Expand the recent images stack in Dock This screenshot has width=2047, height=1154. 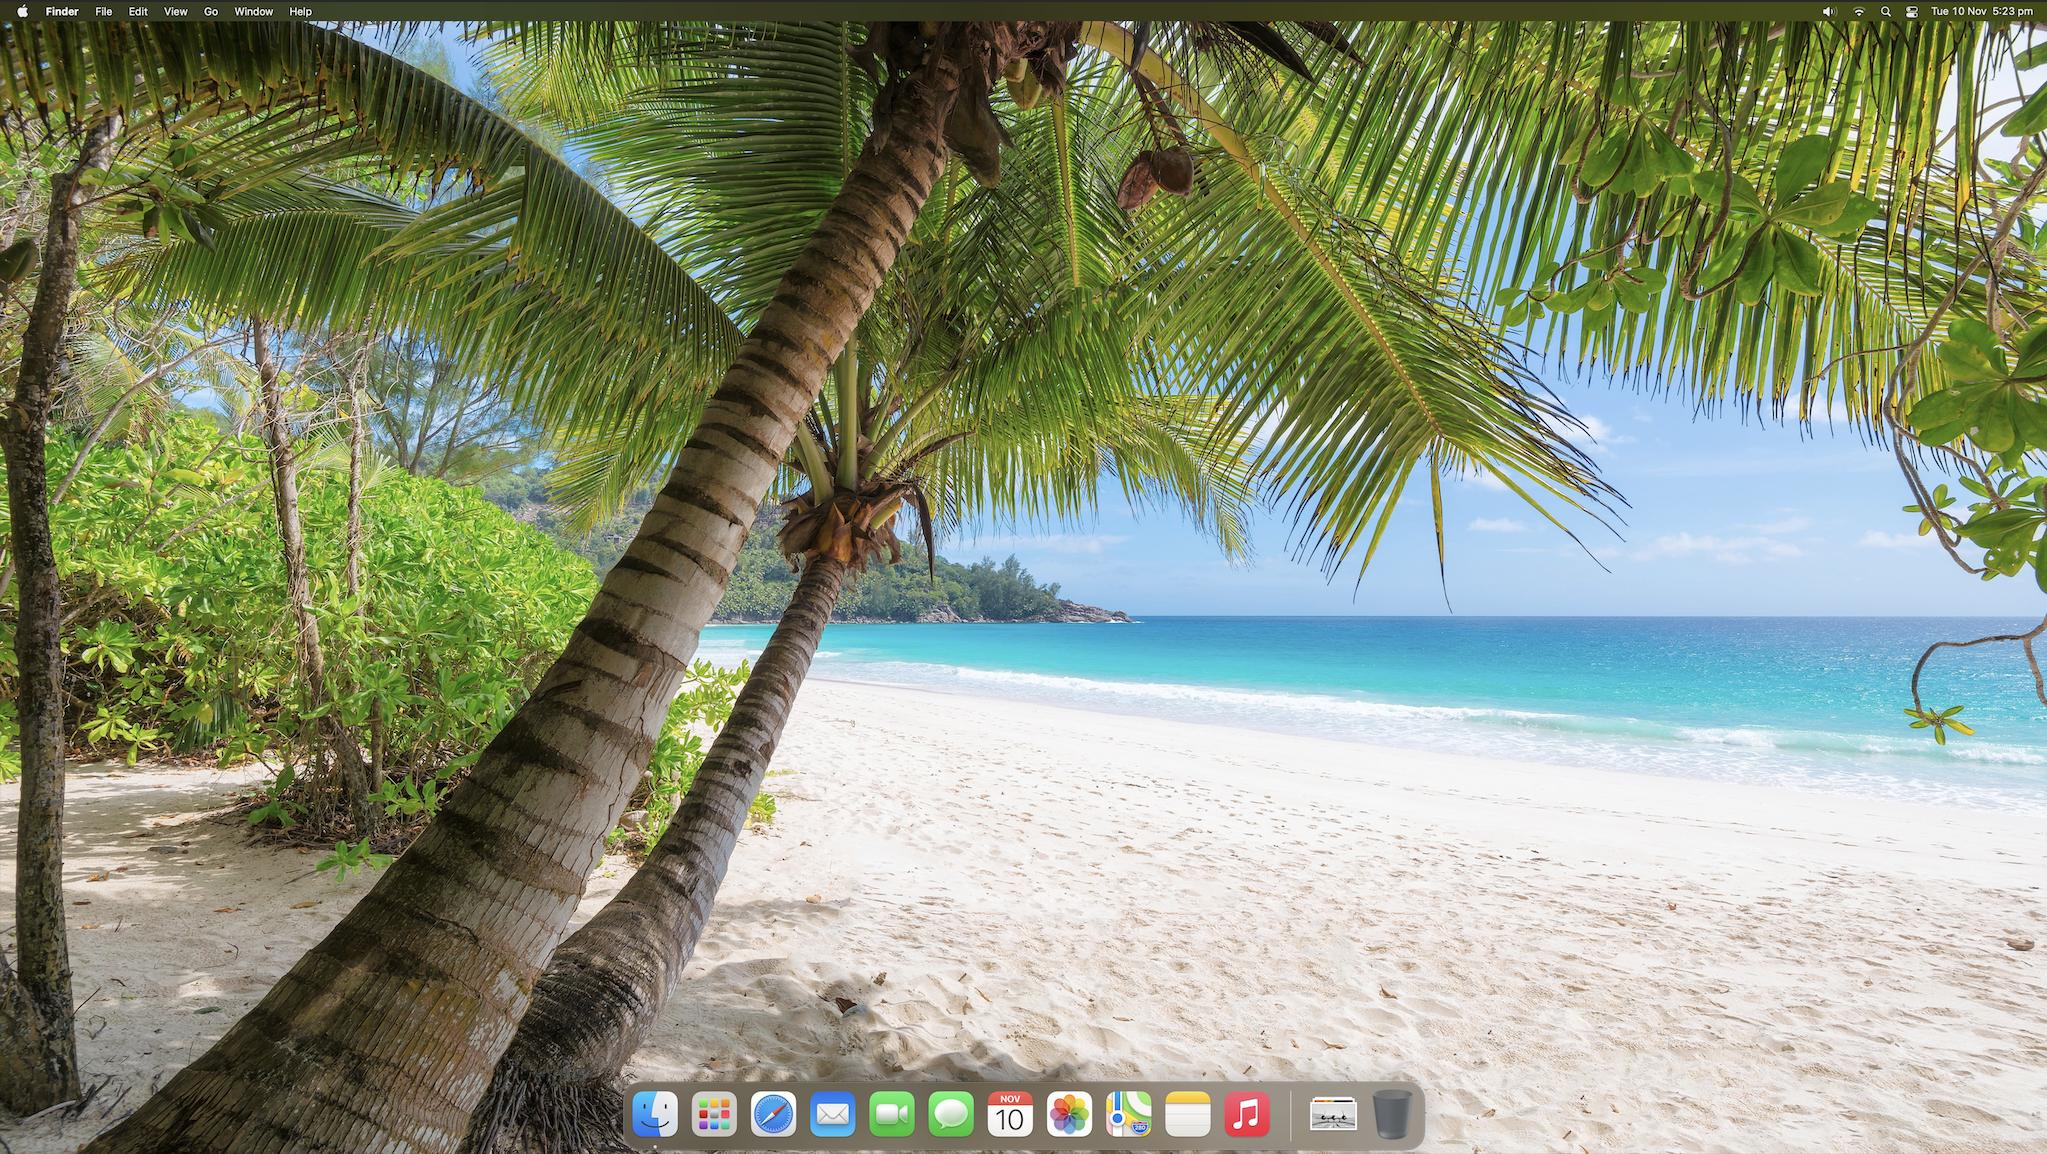coord(1333,1114)
